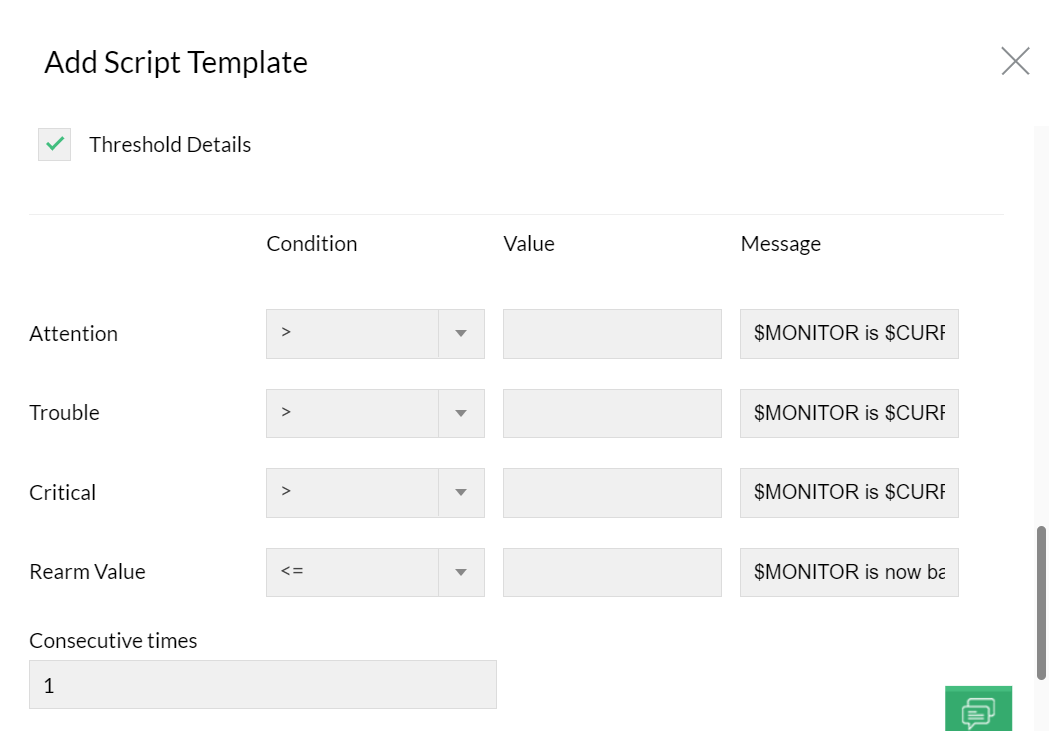Click the Attention value input field
Screen dimensions: 1049x731
coord(612,334)
